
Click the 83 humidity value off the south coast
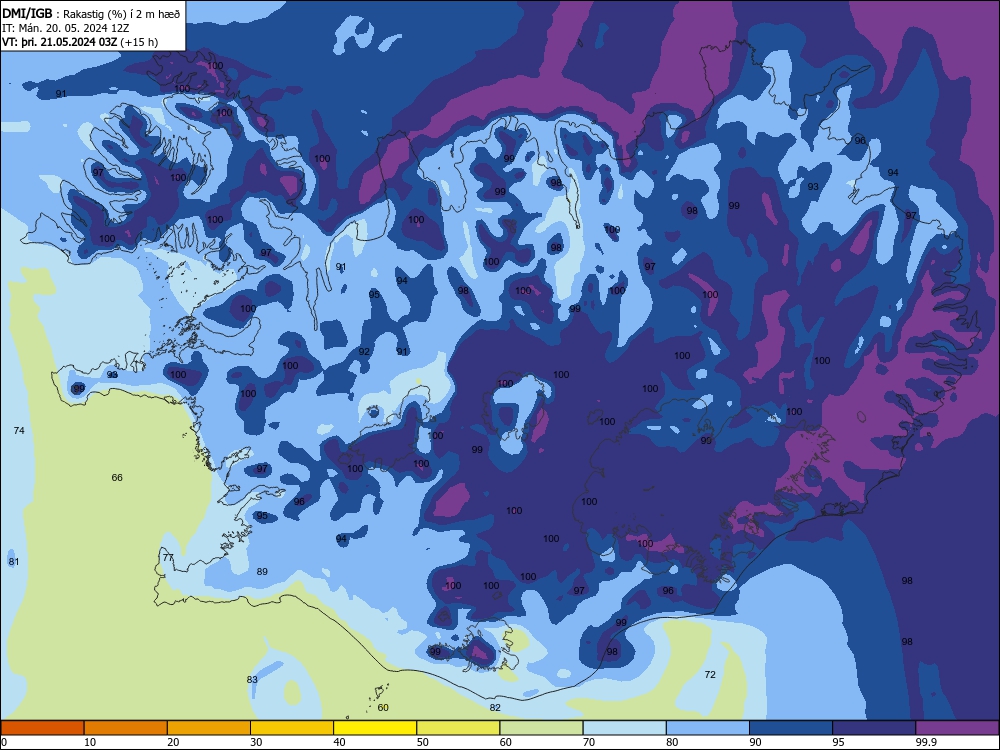coord(252,679)
